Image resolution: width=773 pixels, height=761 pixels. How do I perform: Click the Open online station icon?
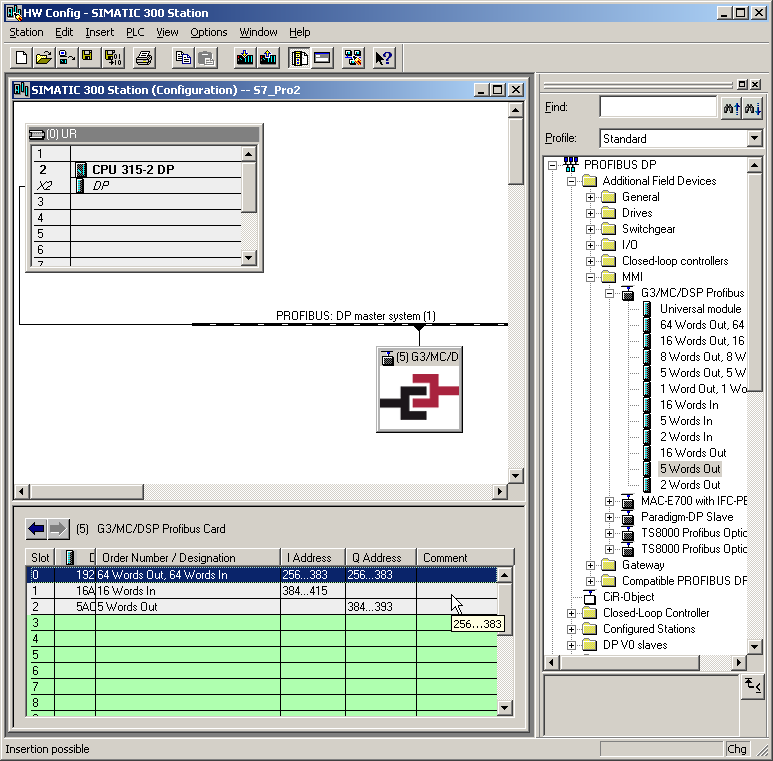pyautogui.click(x=67, y=58)
